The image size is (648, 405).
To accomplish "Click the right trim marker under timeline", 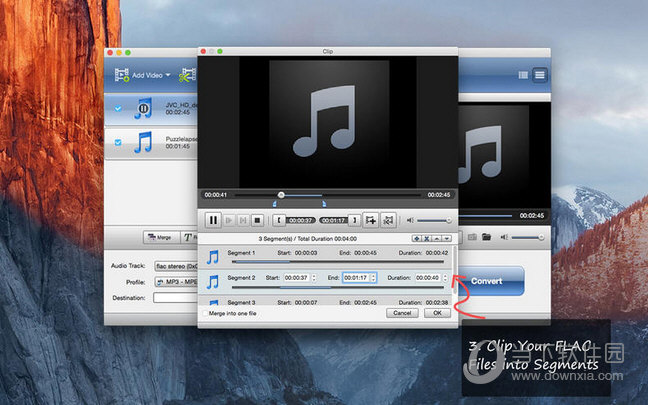I will (x=324, y=203).
